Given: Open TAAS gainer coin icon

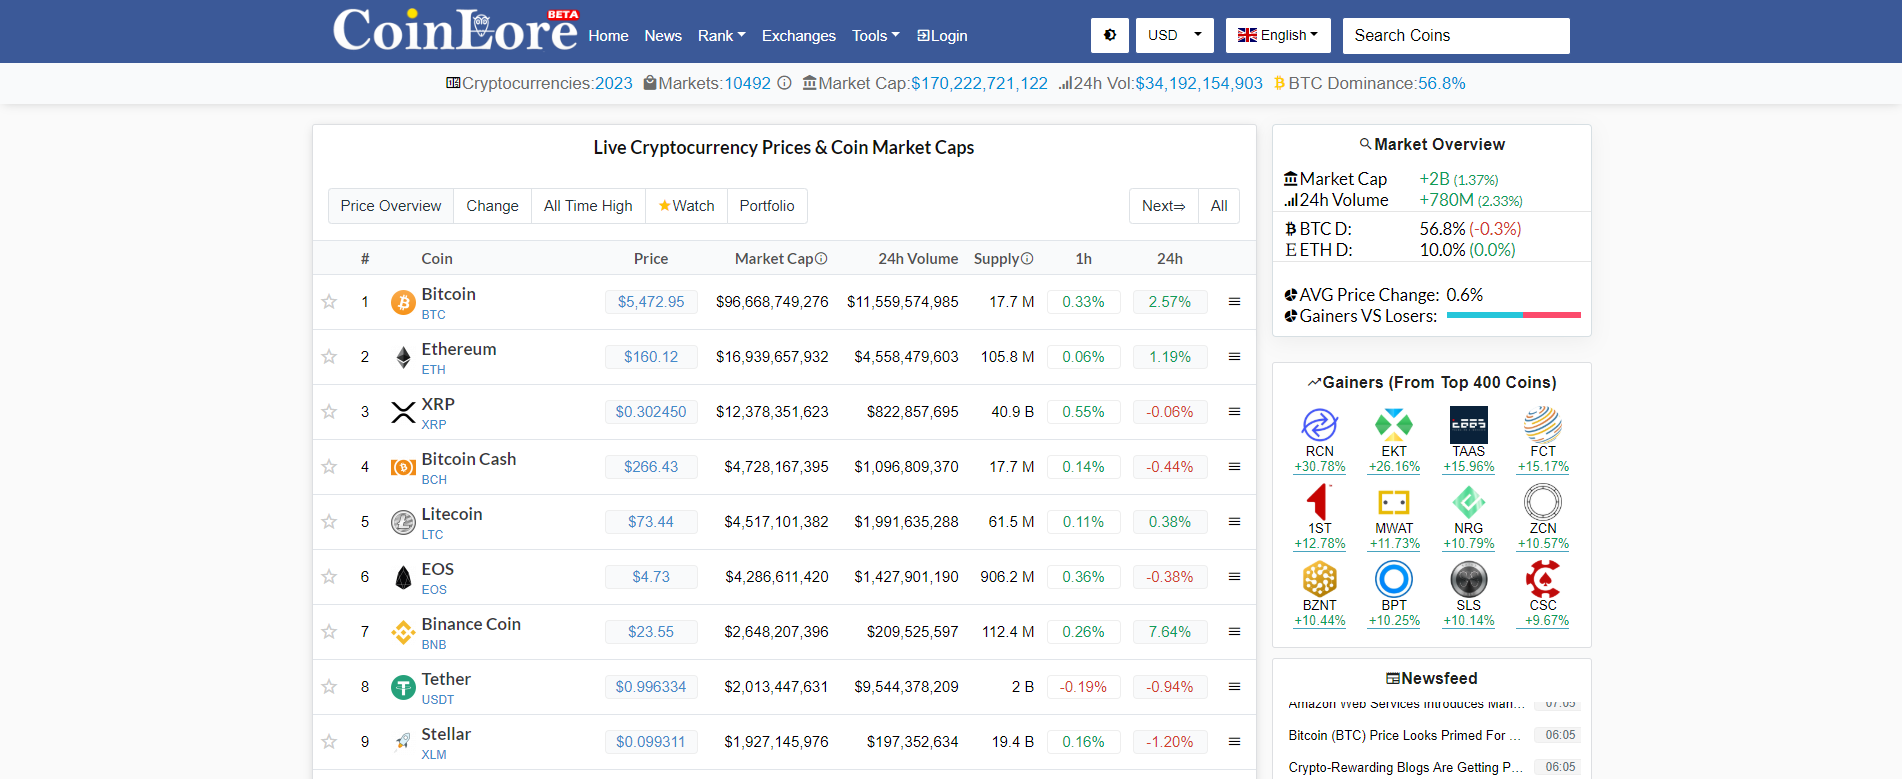Looking at the screenshot, I should tap(1469, 425).
